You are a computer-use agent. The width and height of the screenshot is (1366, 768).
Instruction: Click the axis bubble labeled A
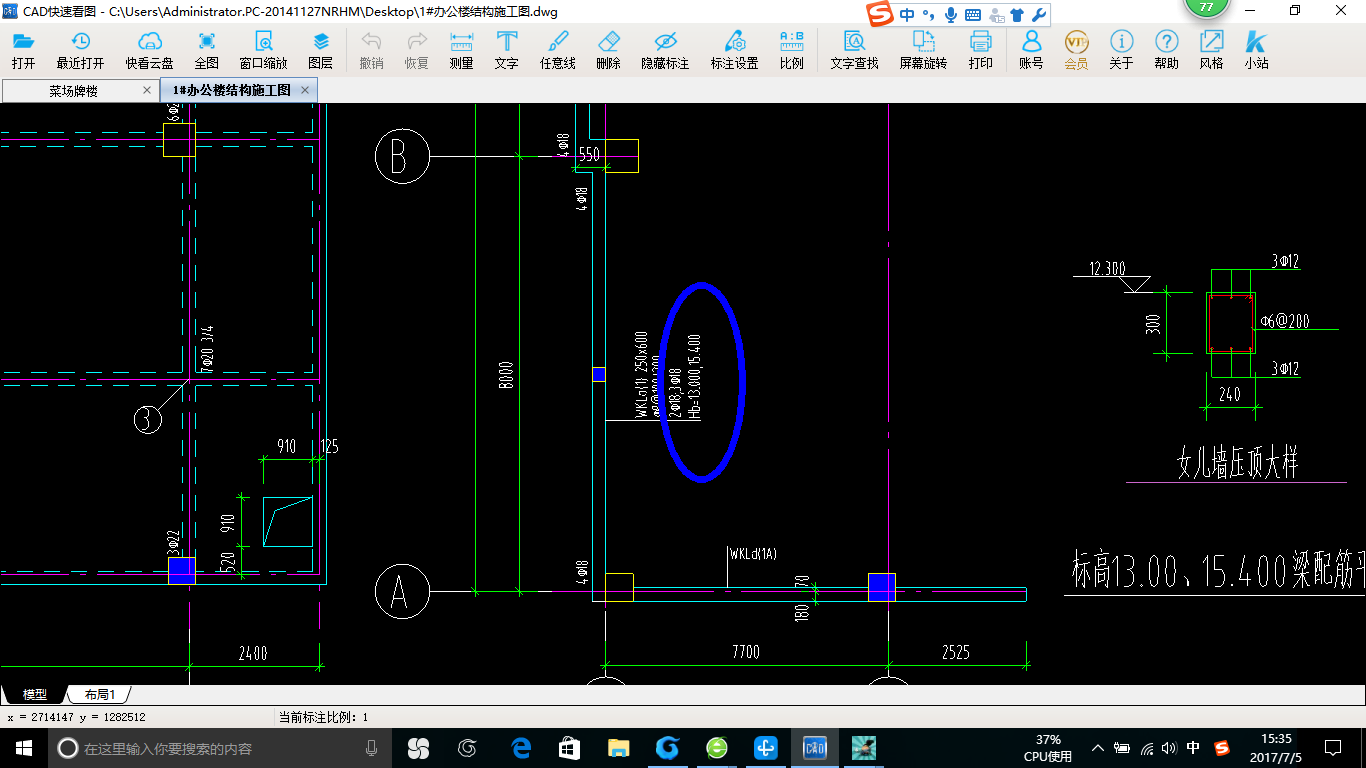[402, 591]
